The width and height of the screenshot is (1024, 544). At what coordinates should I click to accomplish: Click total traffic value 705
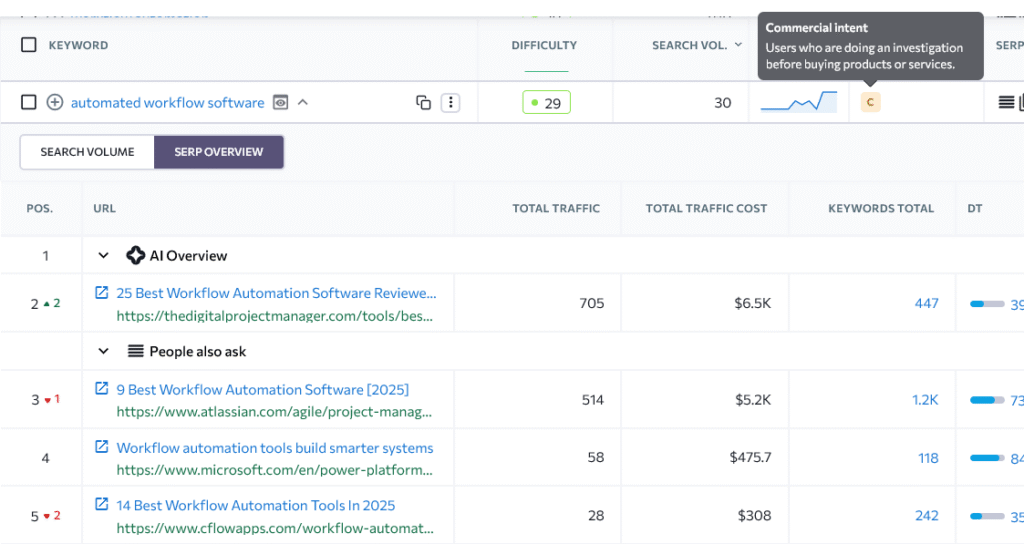pos(592,303)
